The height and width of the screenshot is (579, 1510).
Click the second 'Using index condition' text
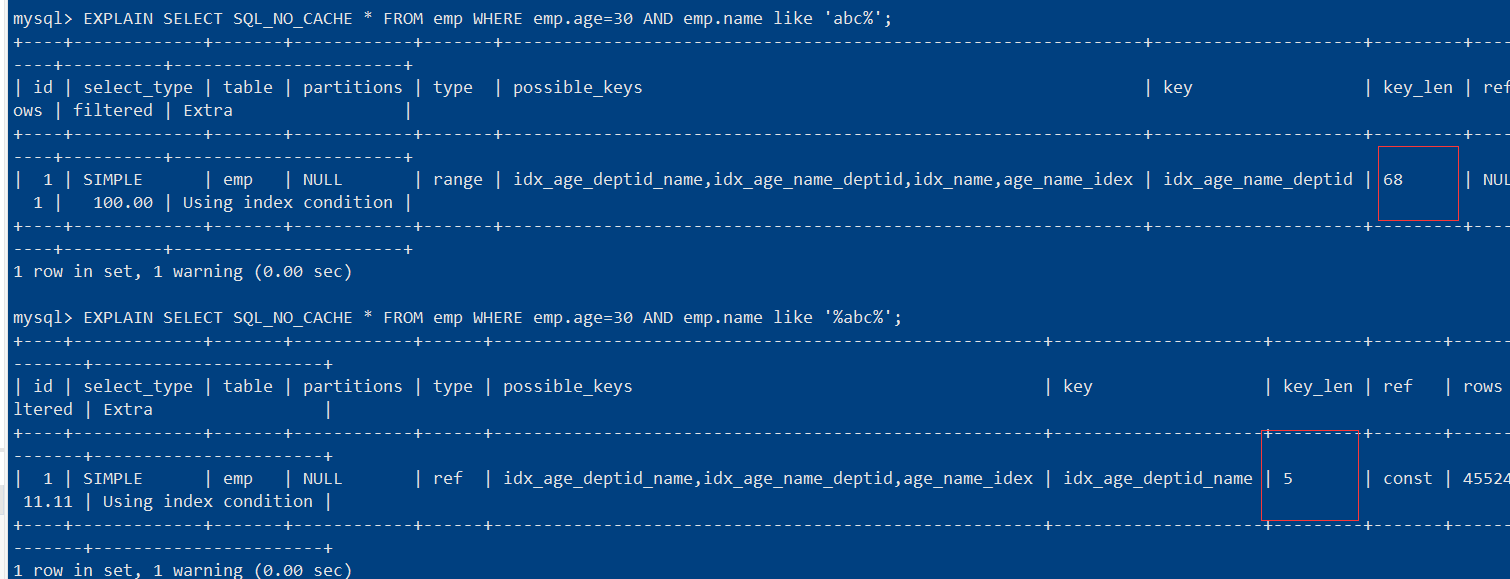208,502
